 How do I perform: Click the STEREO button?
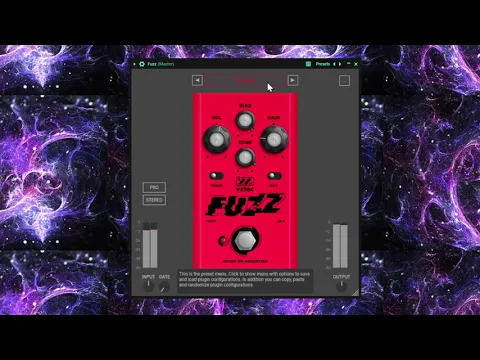[154, 200]
